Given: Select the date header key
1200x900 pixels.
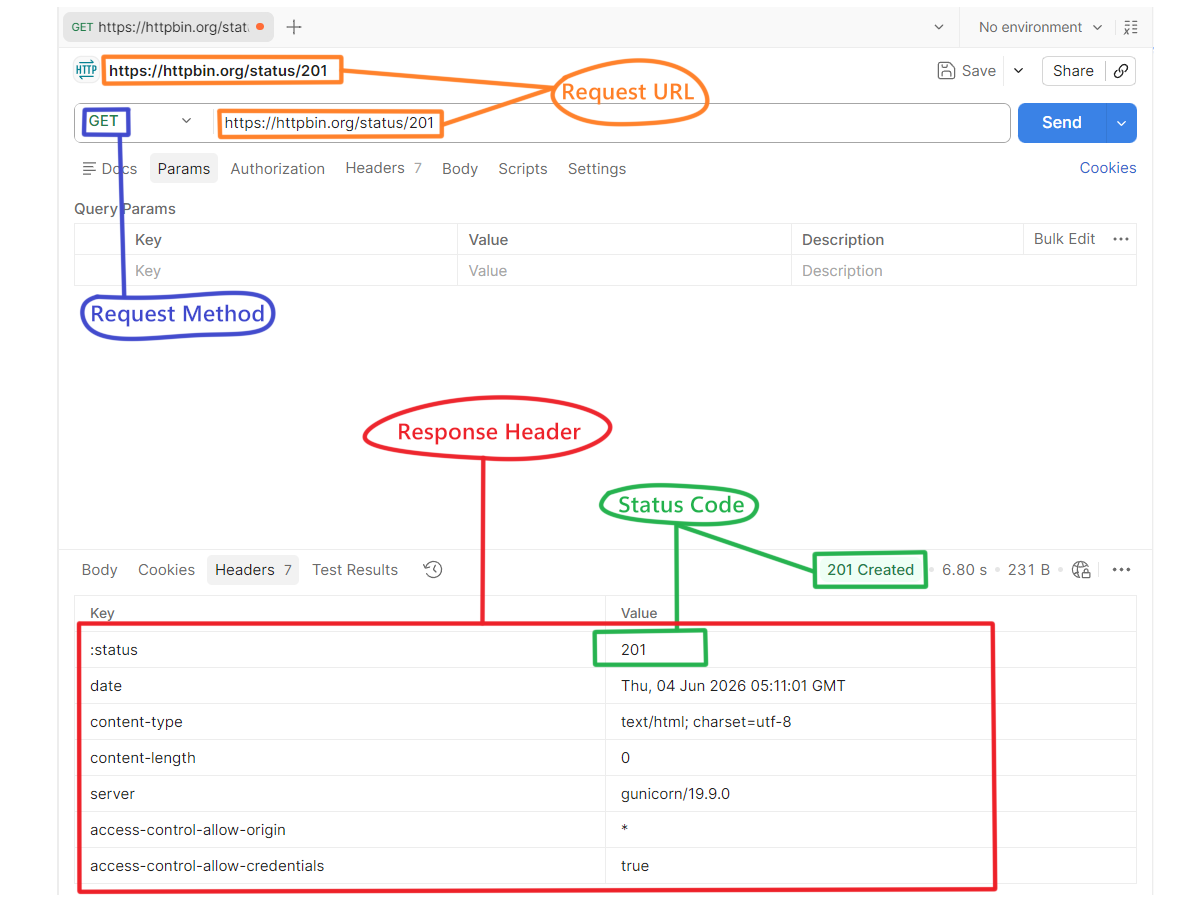Looking at the screenshot, I should click(106, 686).
